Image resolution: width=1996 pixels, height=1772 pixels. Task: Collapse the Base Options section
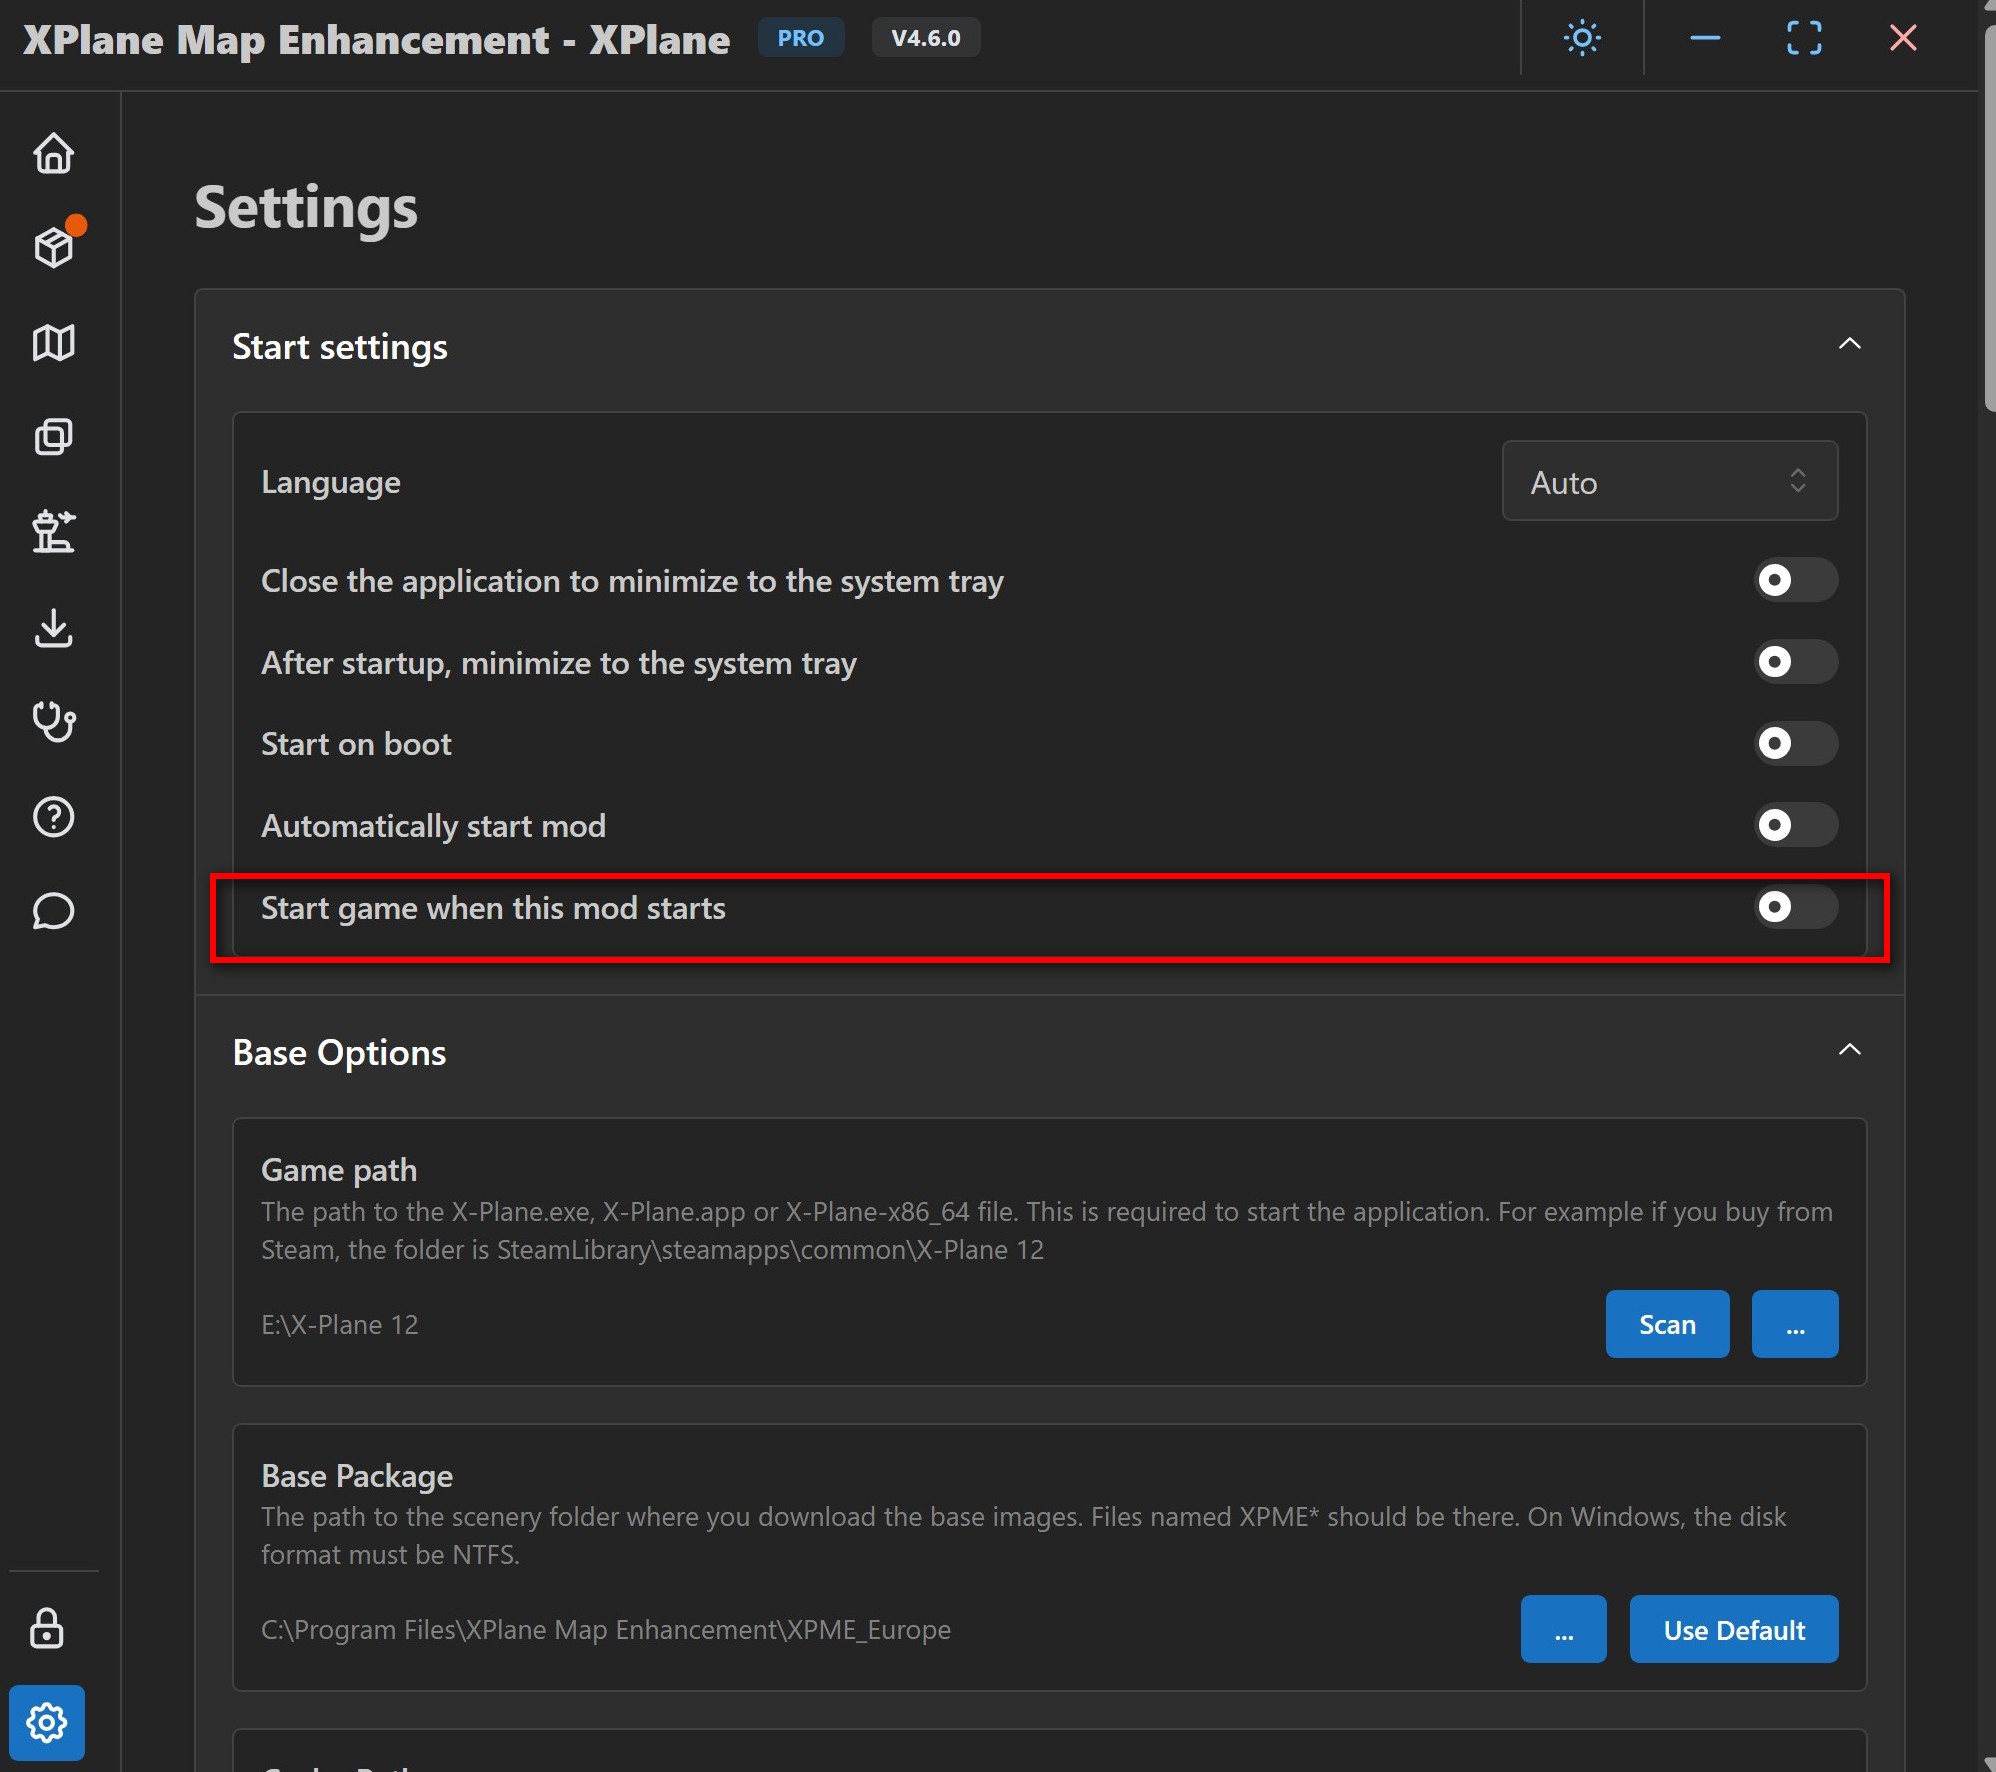click(1850, 1049)
